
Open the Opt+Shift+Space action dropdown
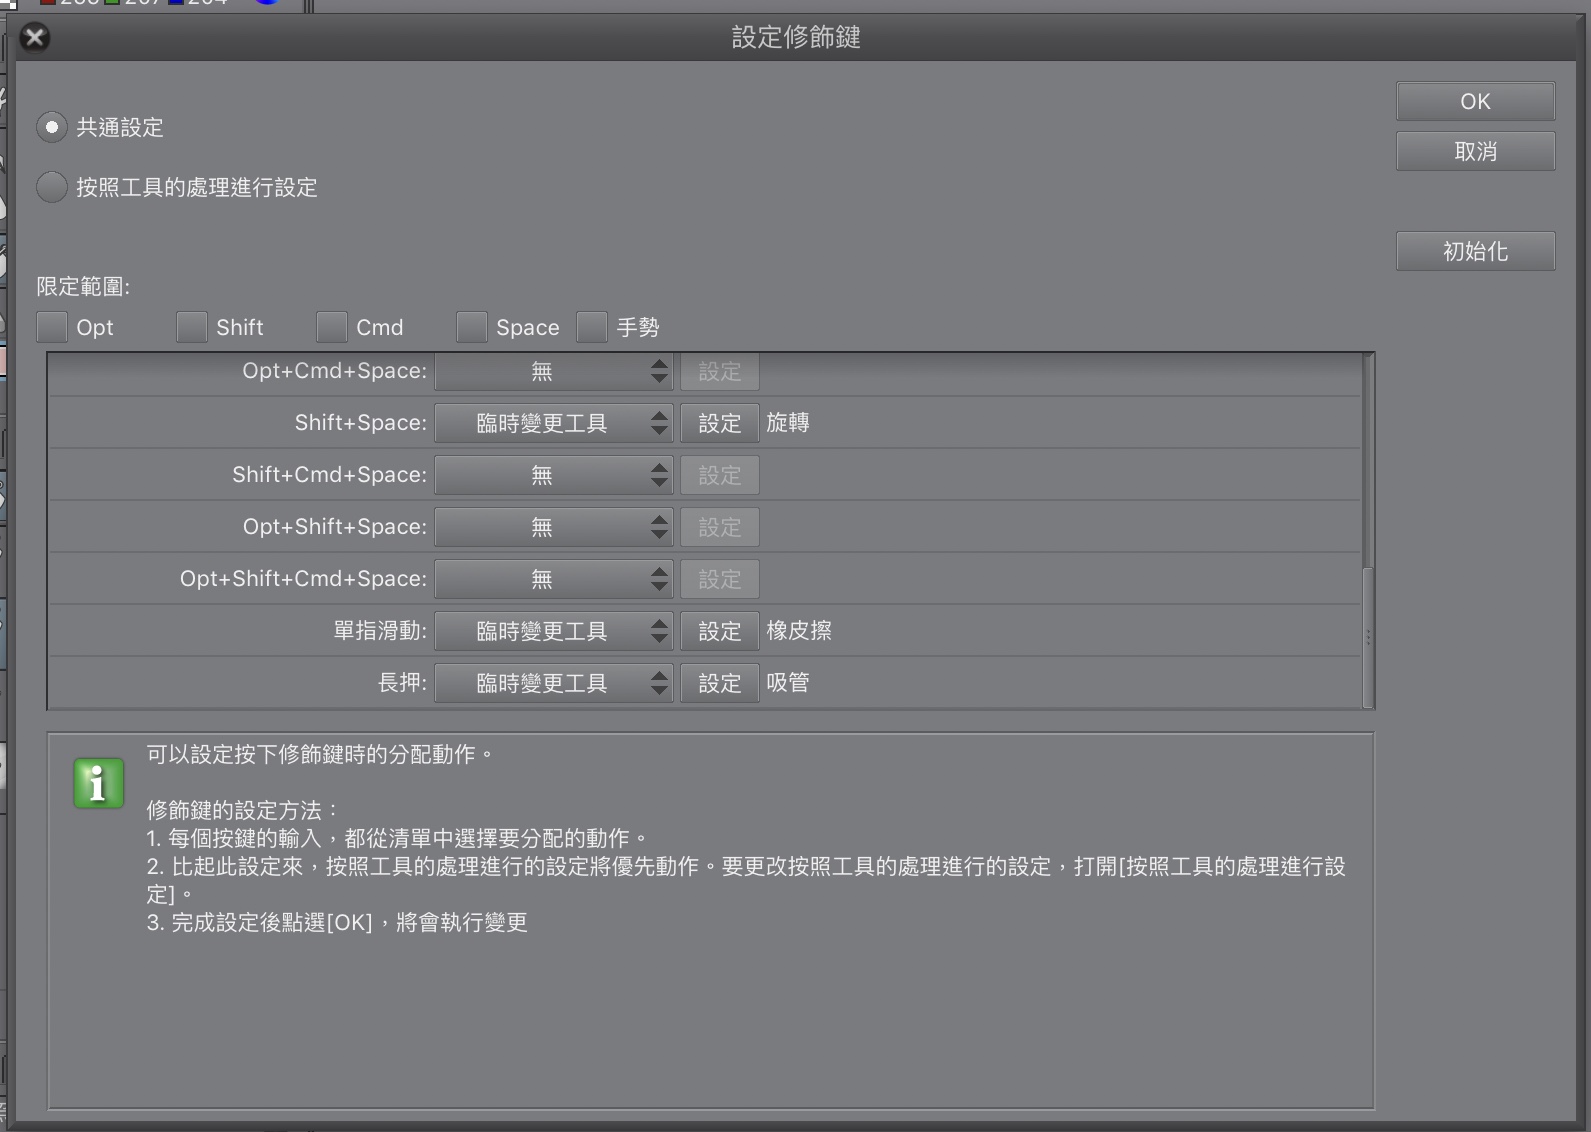point(553,527)
